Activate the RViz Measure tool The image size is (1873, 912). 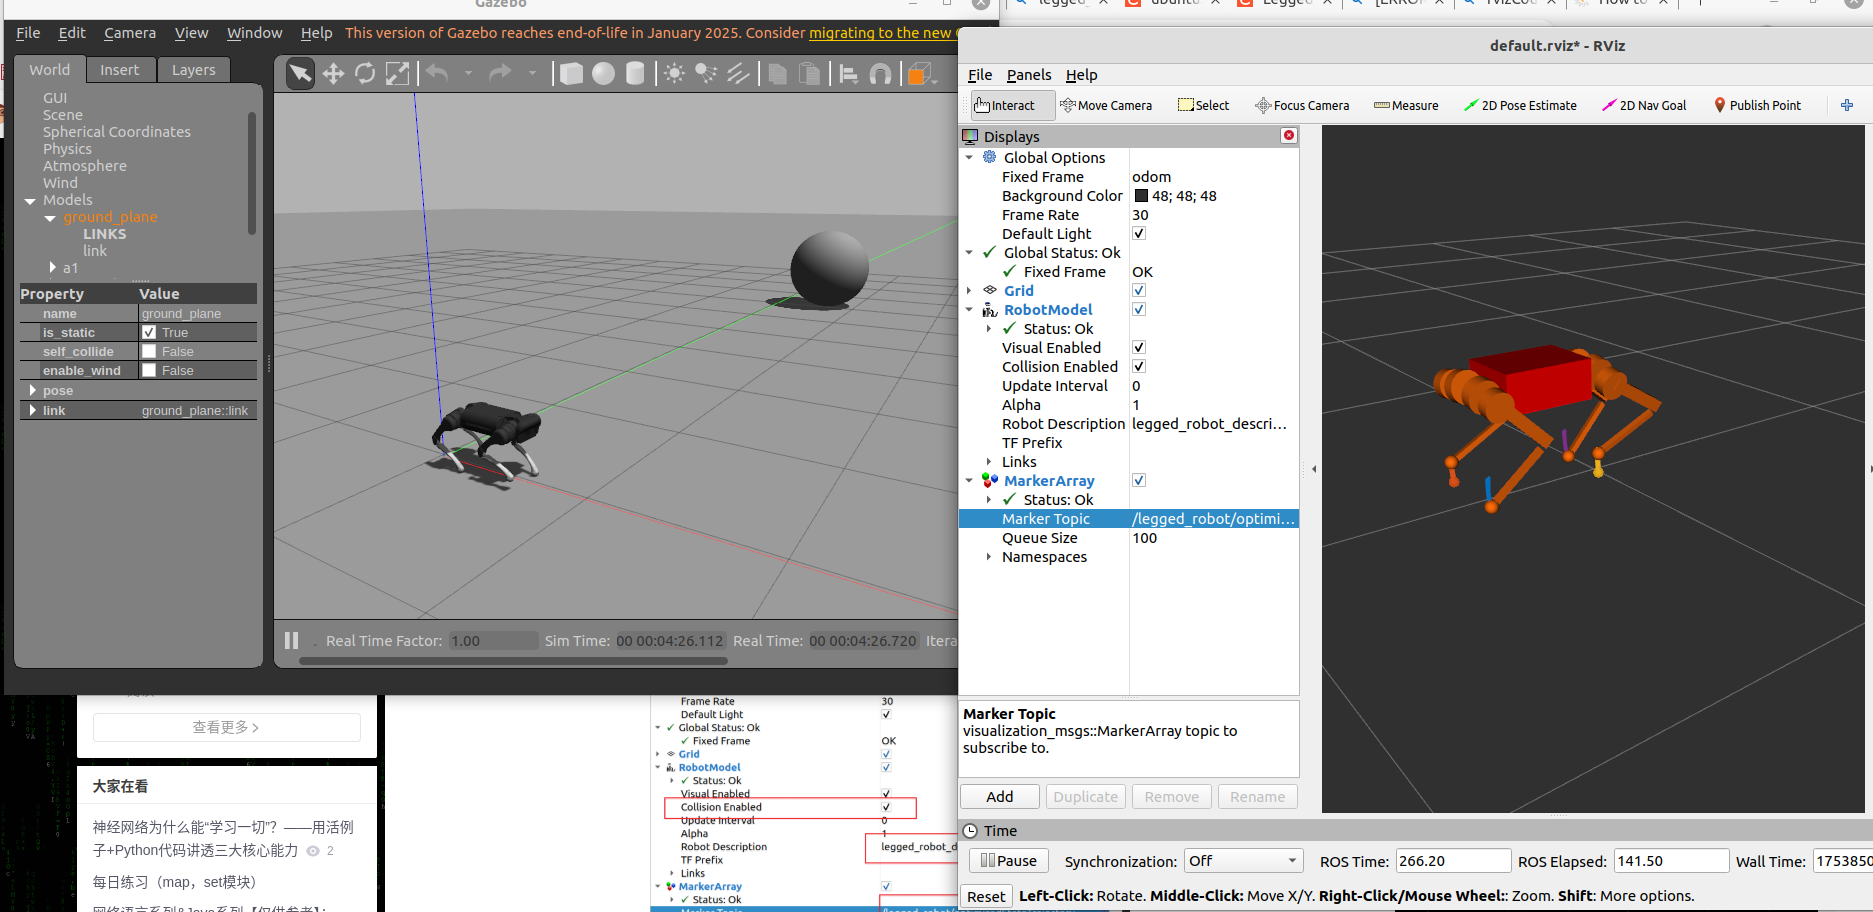[1406, 105]
